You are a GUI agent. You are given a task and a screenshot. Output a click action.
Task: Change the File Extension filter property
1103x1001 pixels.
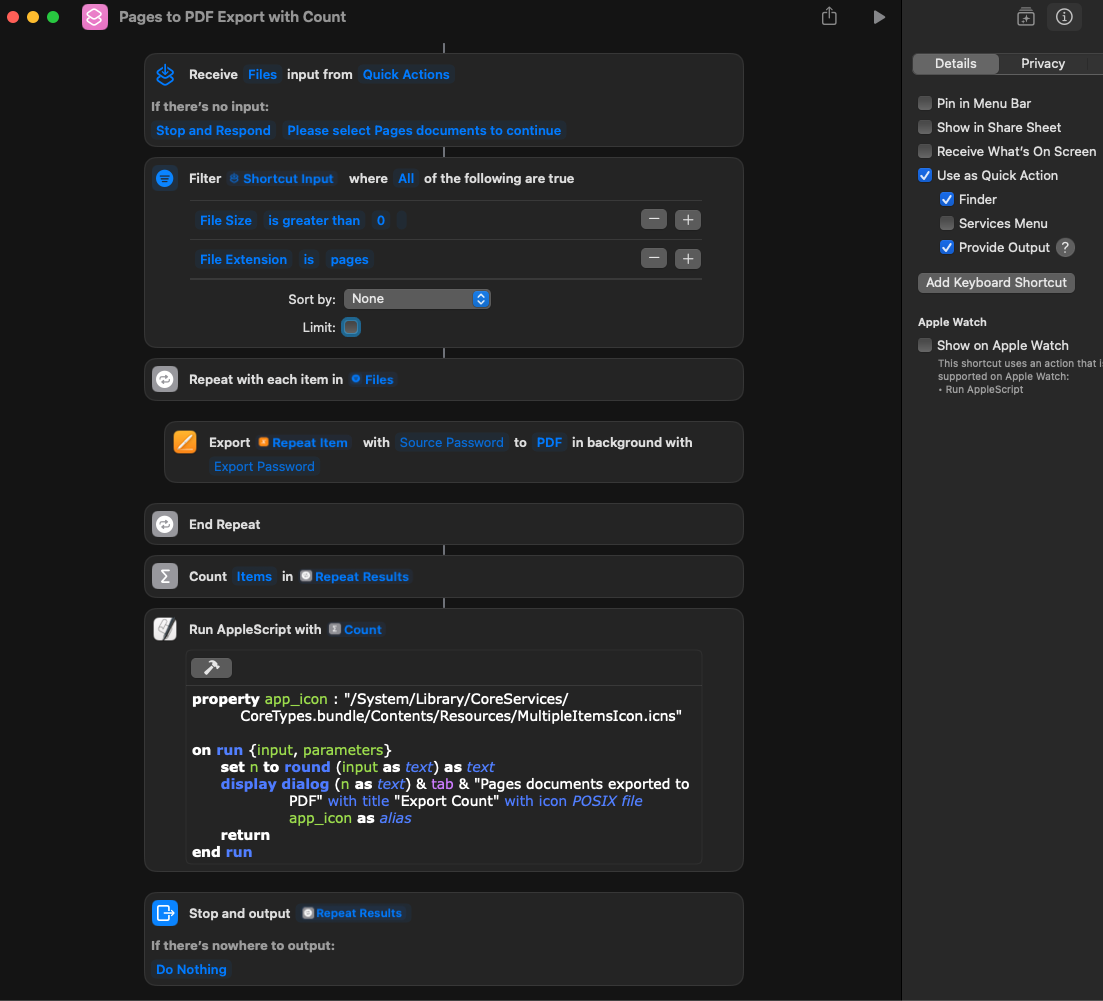[243, 260]
